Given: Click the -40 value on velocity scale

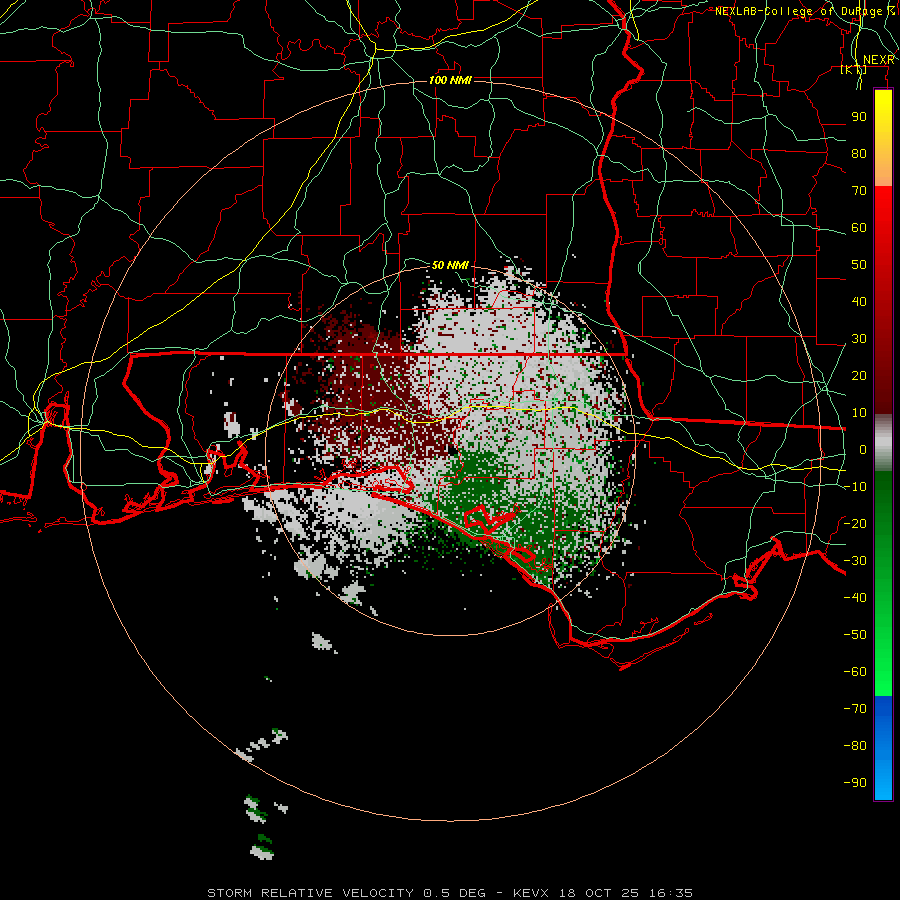Looking at the screenshot, I should (x=855, y=598).
